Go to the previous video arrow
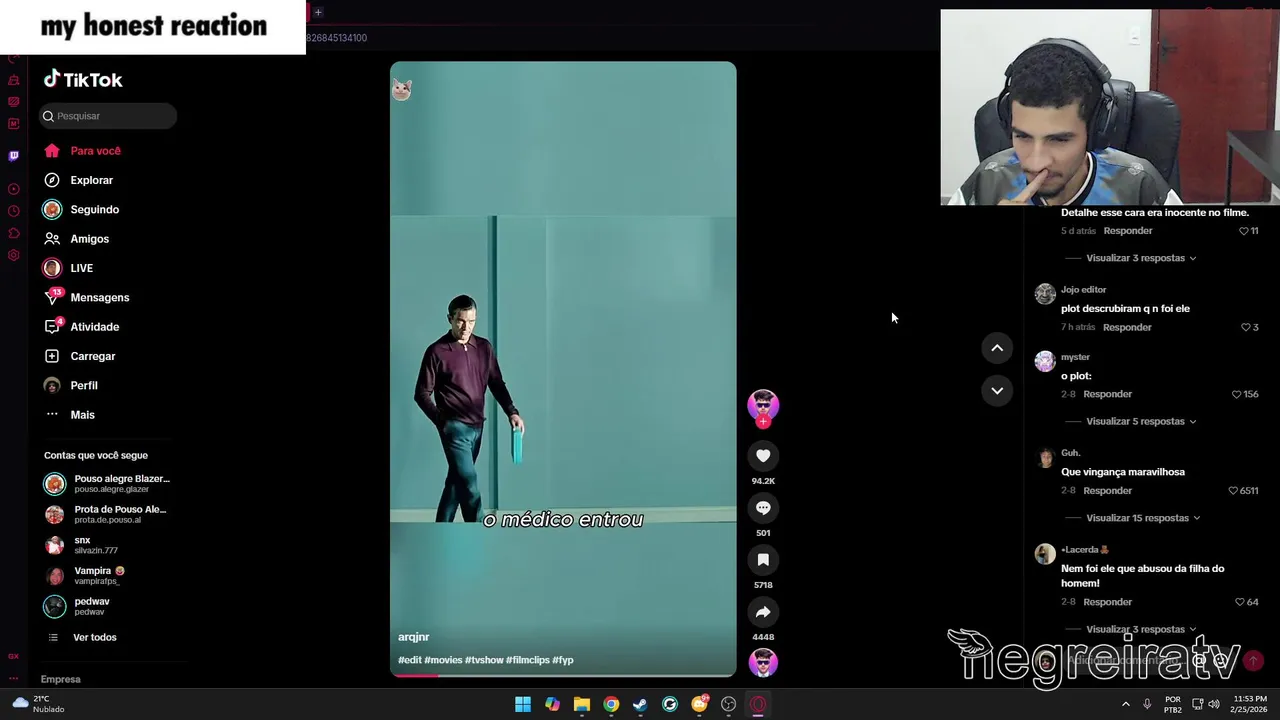 pyautogui.click(x=997, y=348)
